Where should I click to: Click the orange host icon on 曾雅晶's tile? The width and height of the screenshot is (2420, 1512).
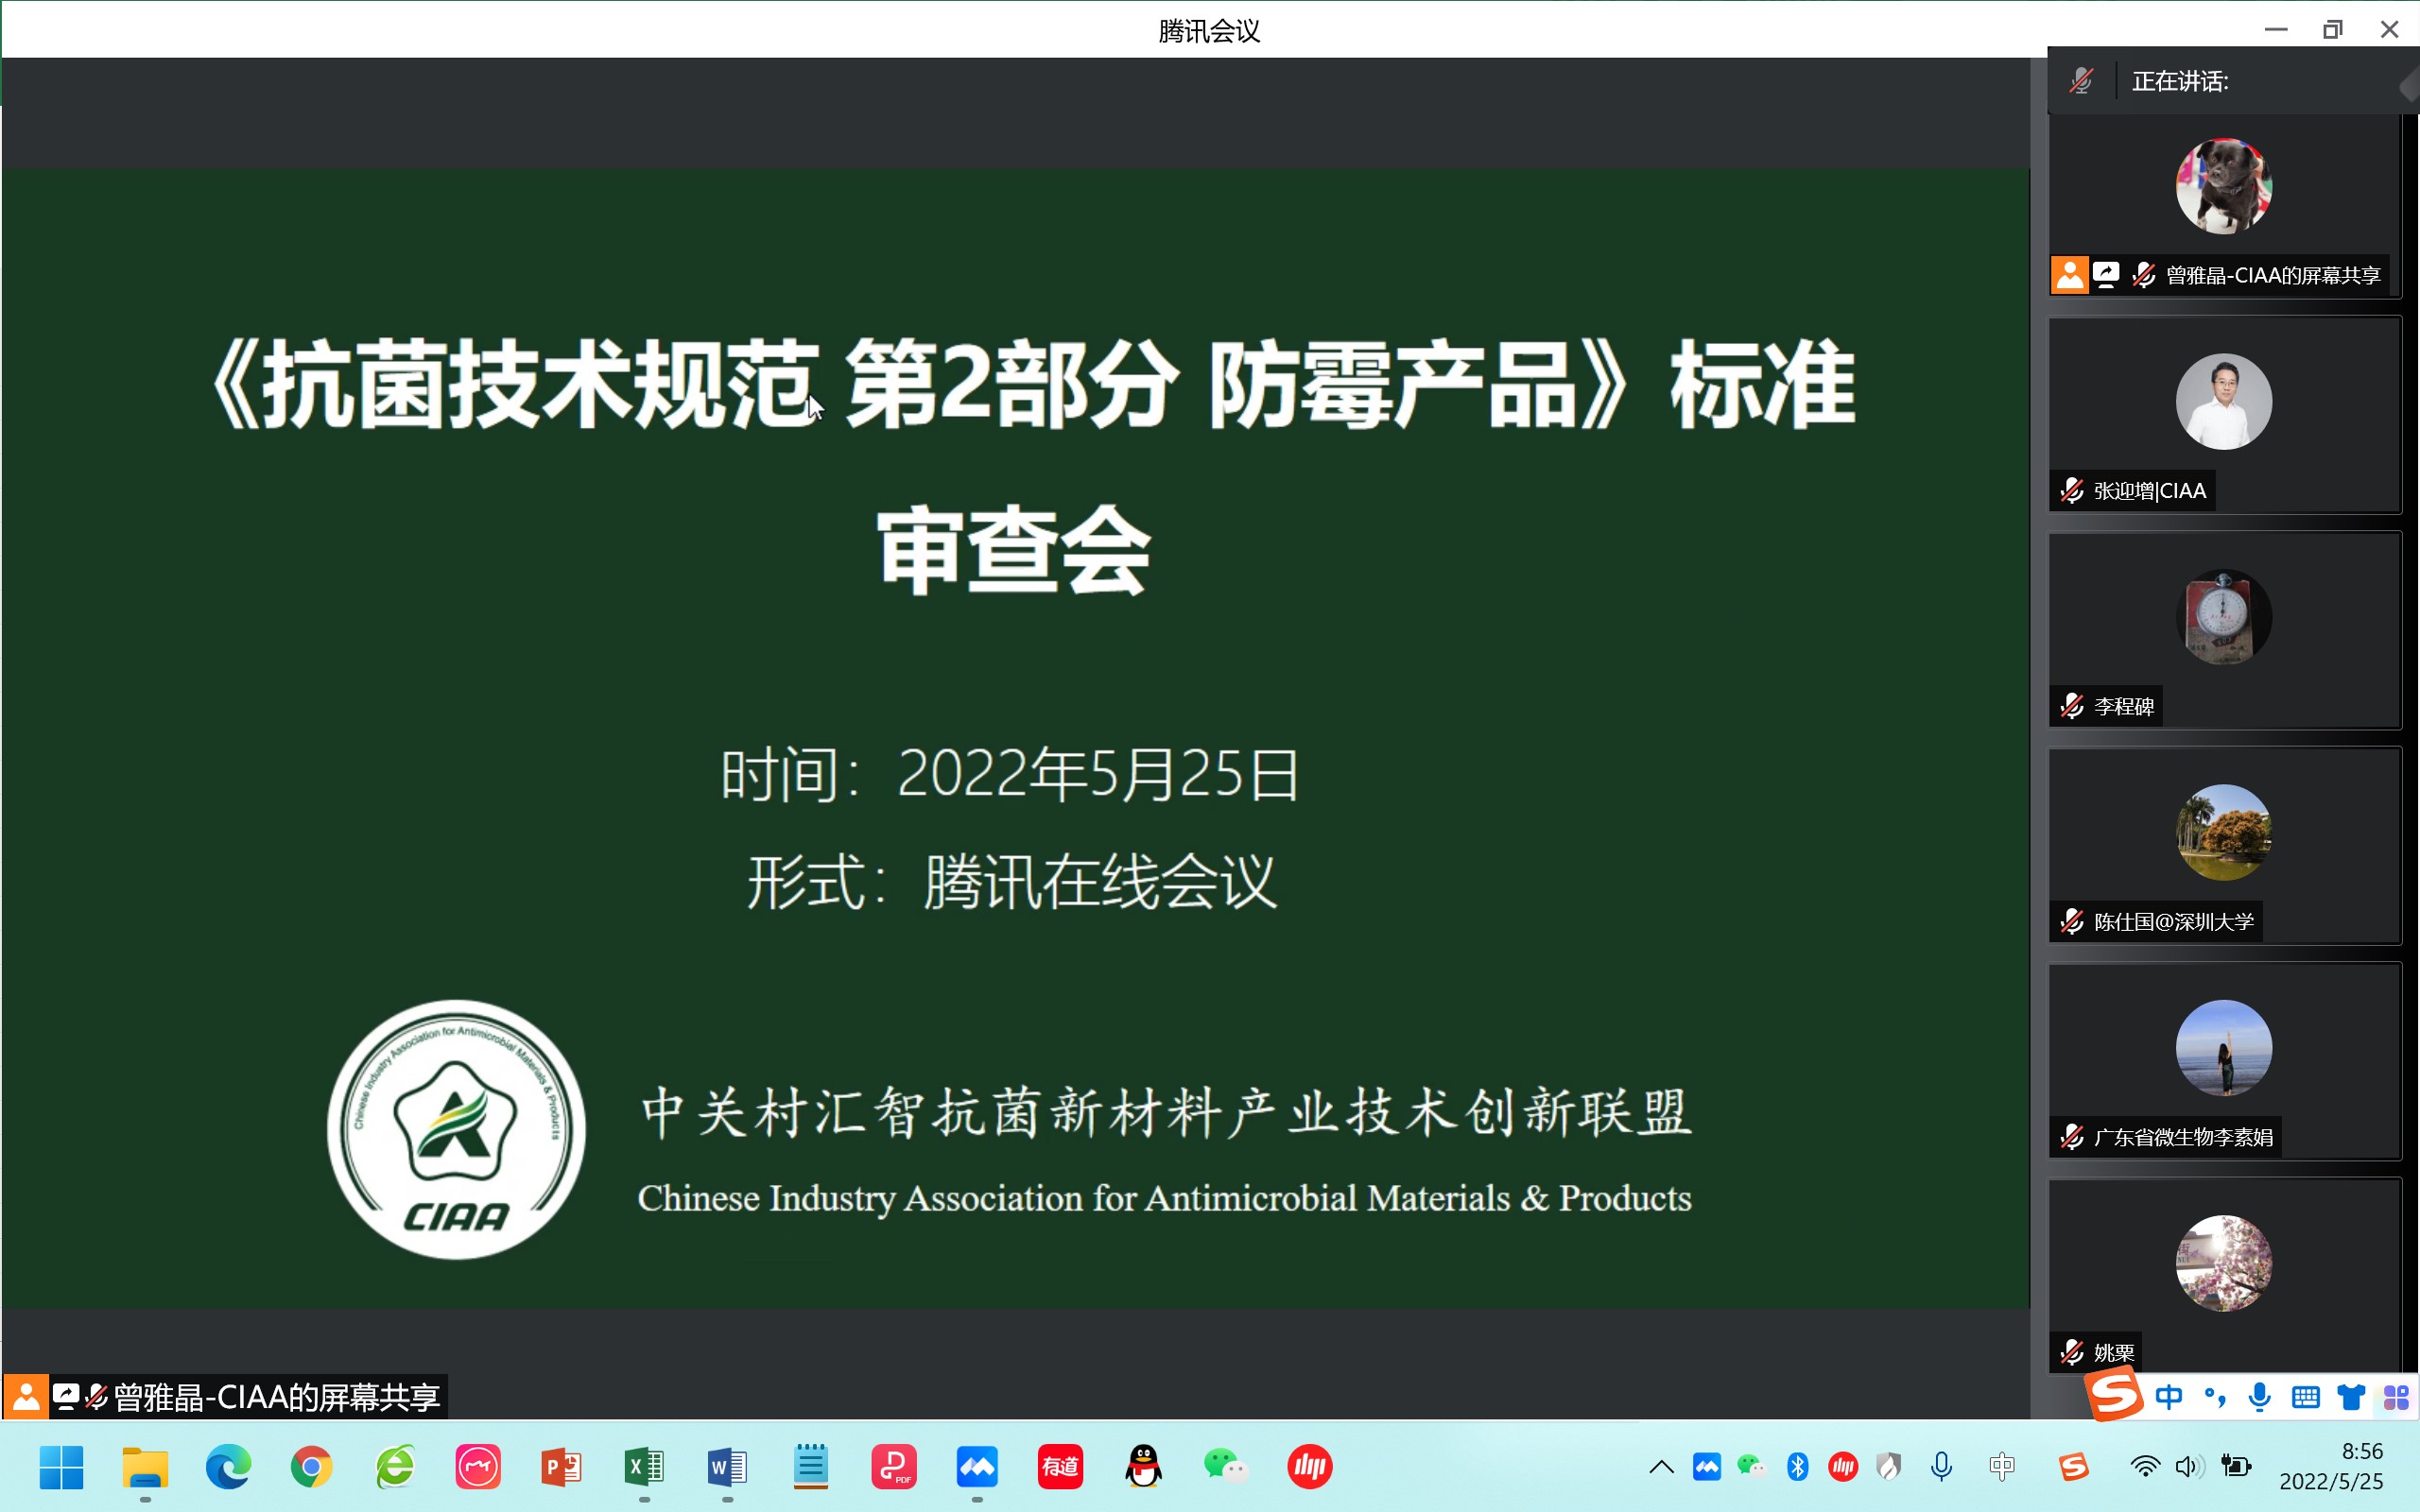[2069, 275]
